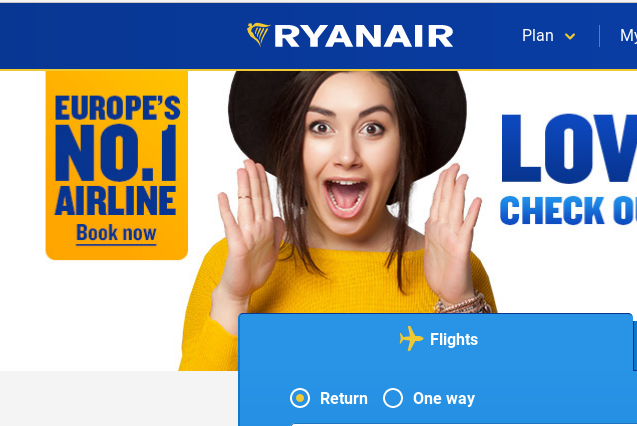
Task: Click the Return label text
Action: tap(344, 398)
